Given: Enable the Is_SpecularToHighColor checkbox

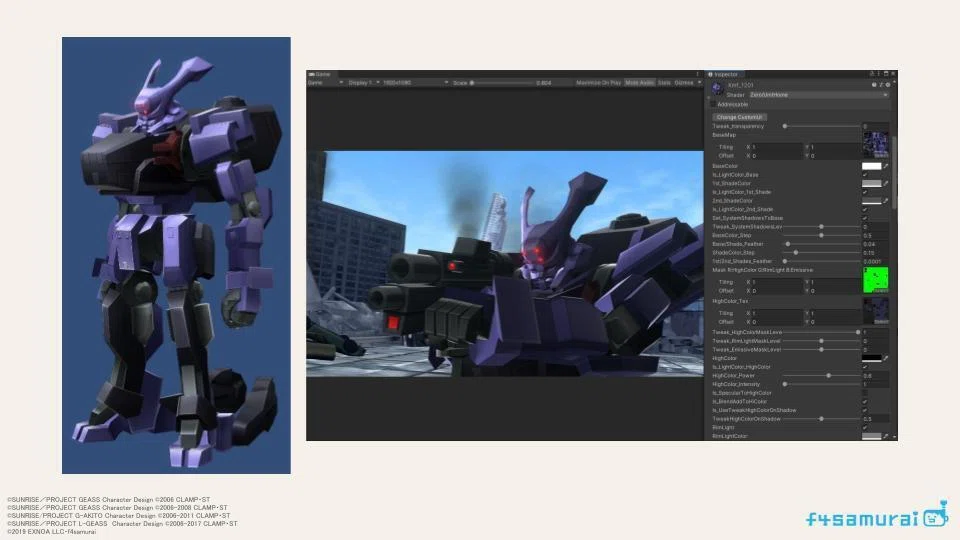Looking at the screenshot, I should coord(865,393).
